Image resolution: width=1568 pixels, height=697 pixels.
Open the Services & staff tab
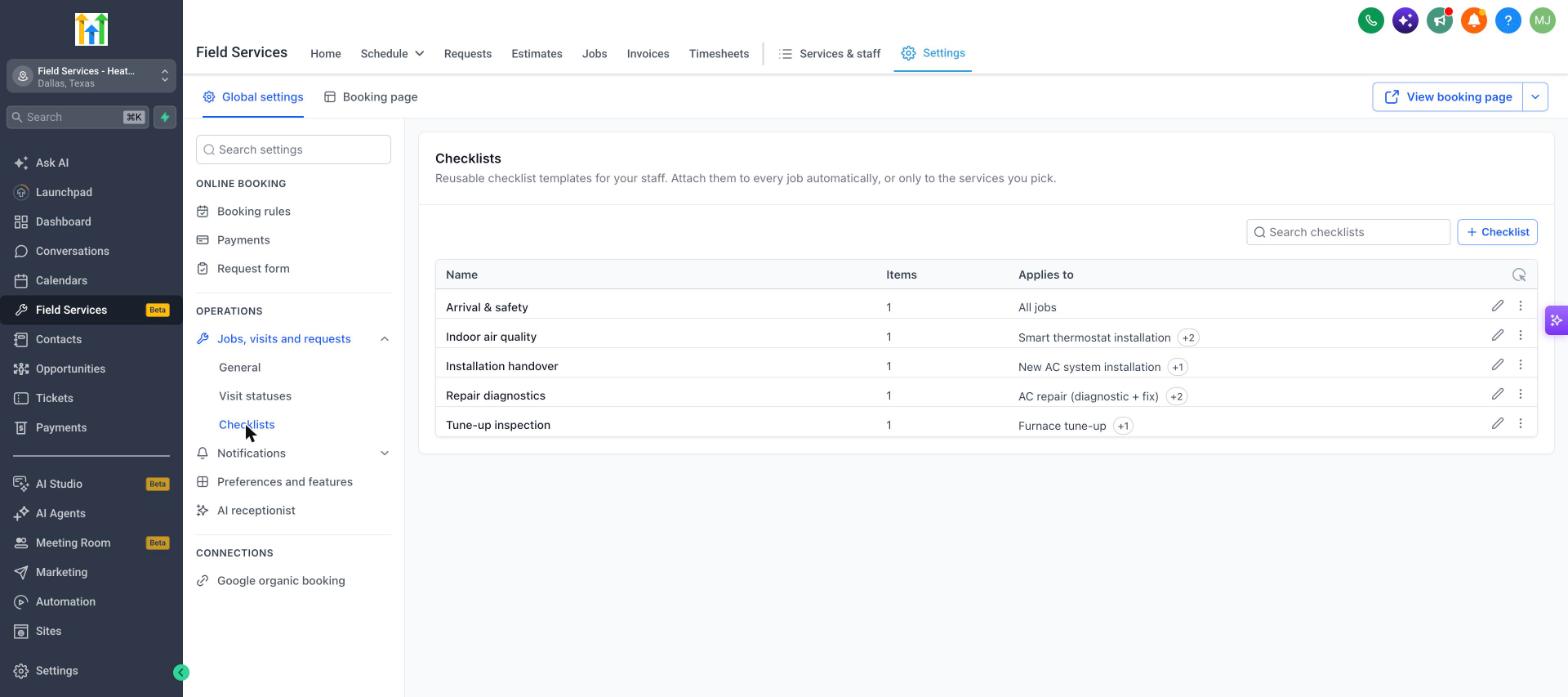(x=830, y=54)
